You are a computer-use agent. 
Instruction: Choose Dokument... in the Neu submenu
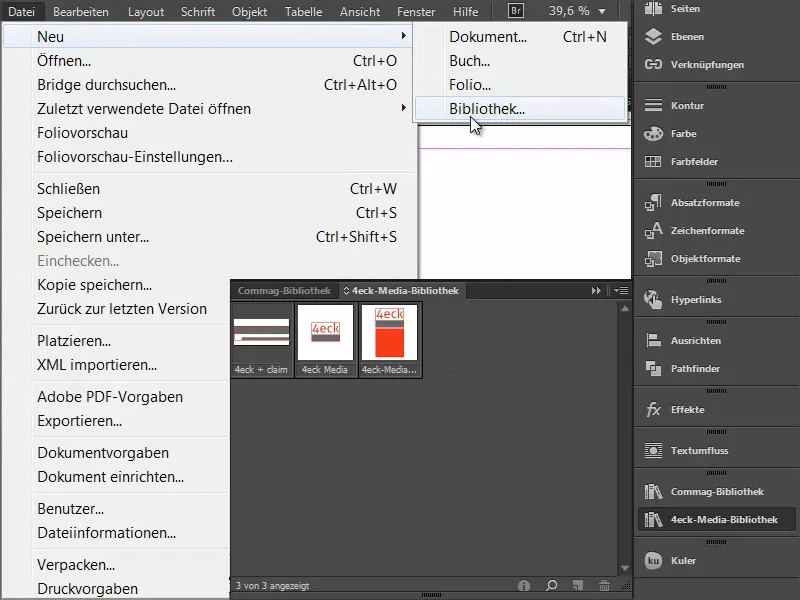[x=520, y=37]
